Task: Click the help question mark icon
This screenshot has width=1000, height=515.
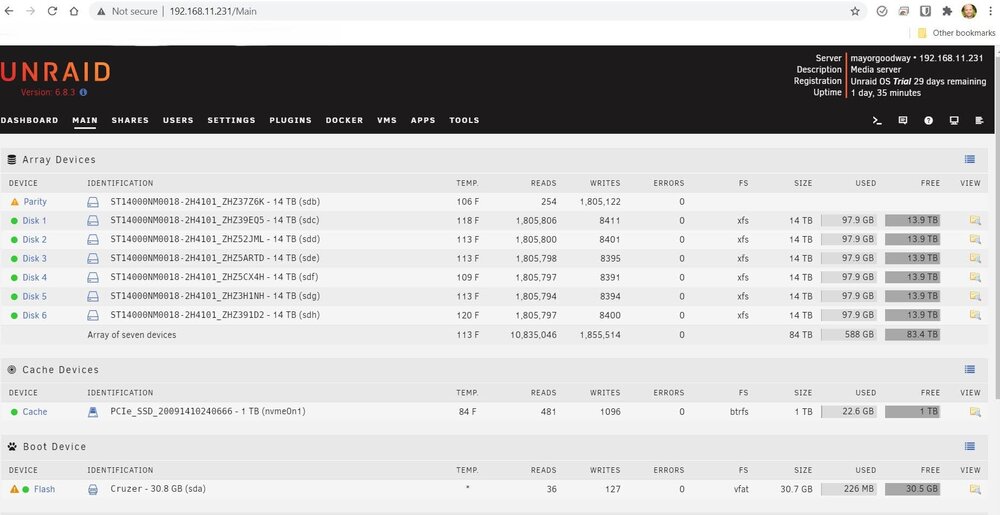Action: tap(929, 120)
